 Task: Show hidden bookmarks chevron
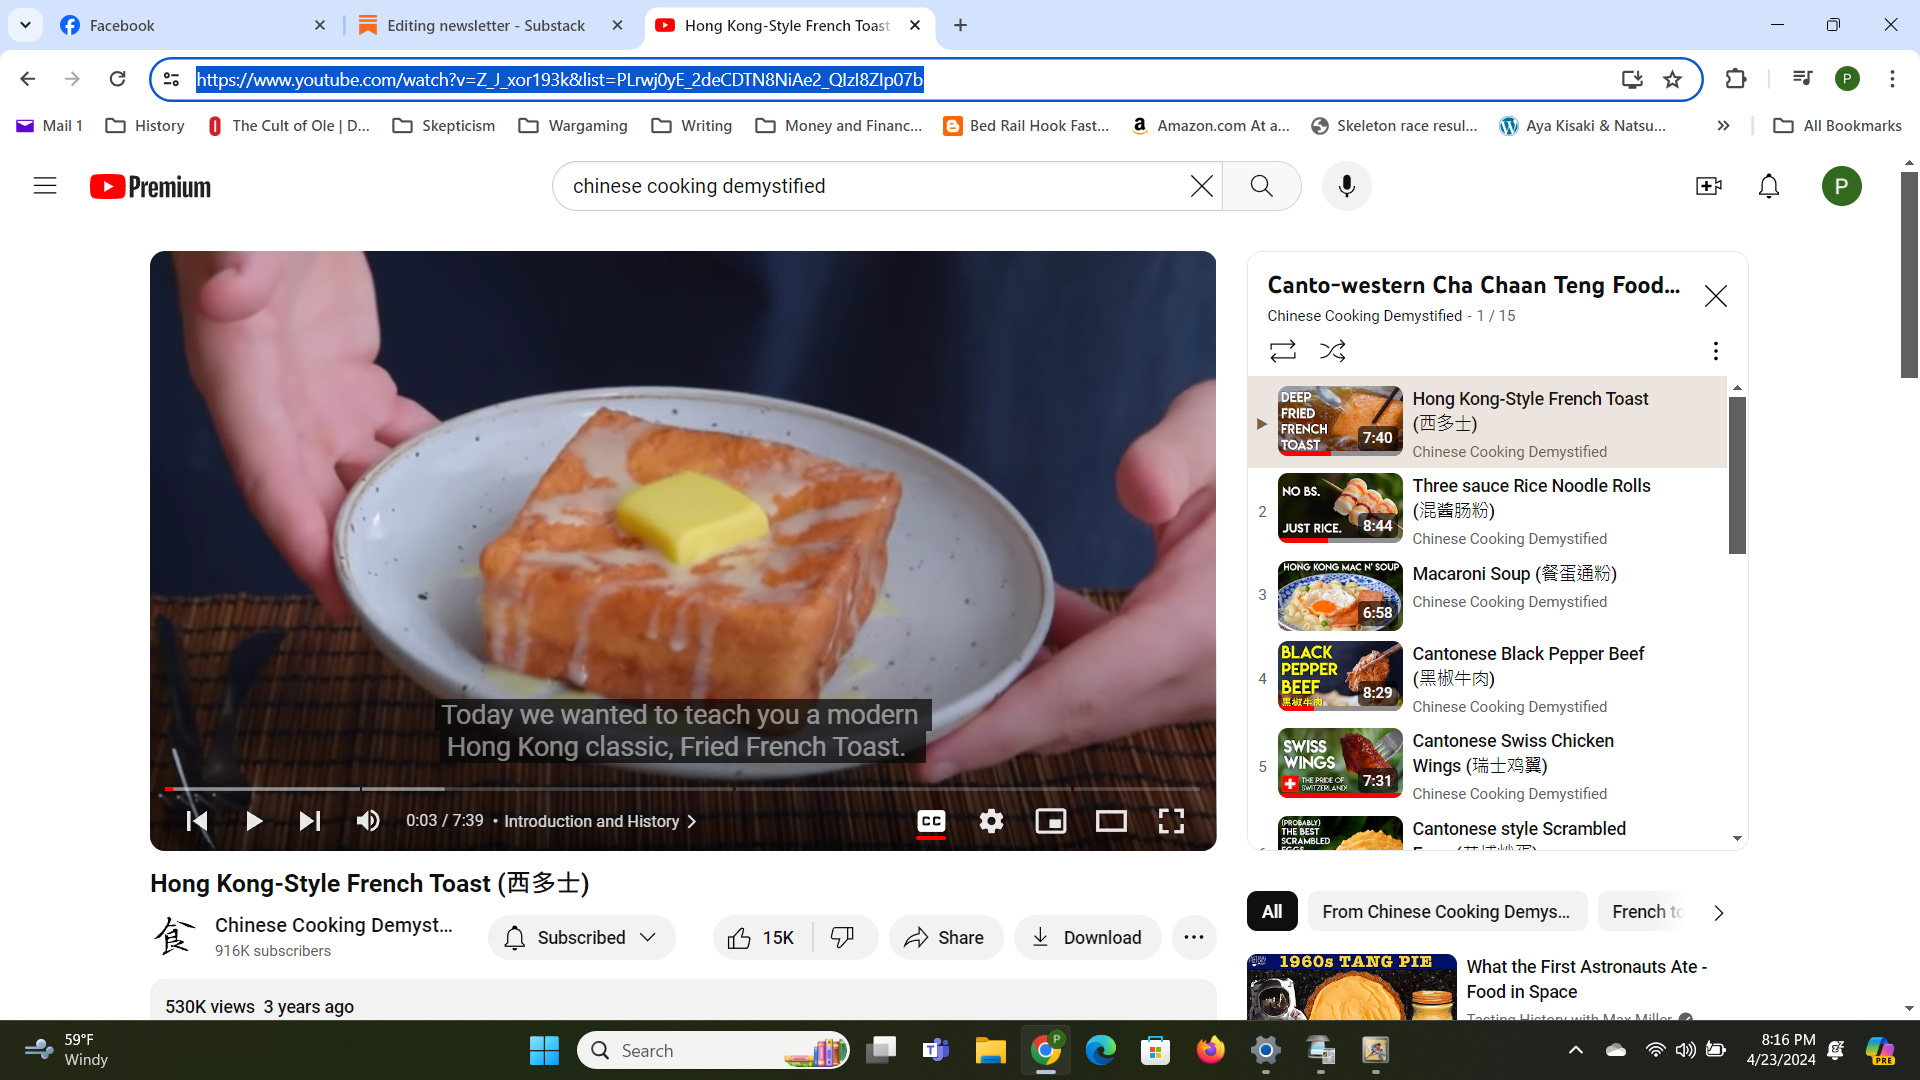pyautogui.click(x=1723, y=125)
